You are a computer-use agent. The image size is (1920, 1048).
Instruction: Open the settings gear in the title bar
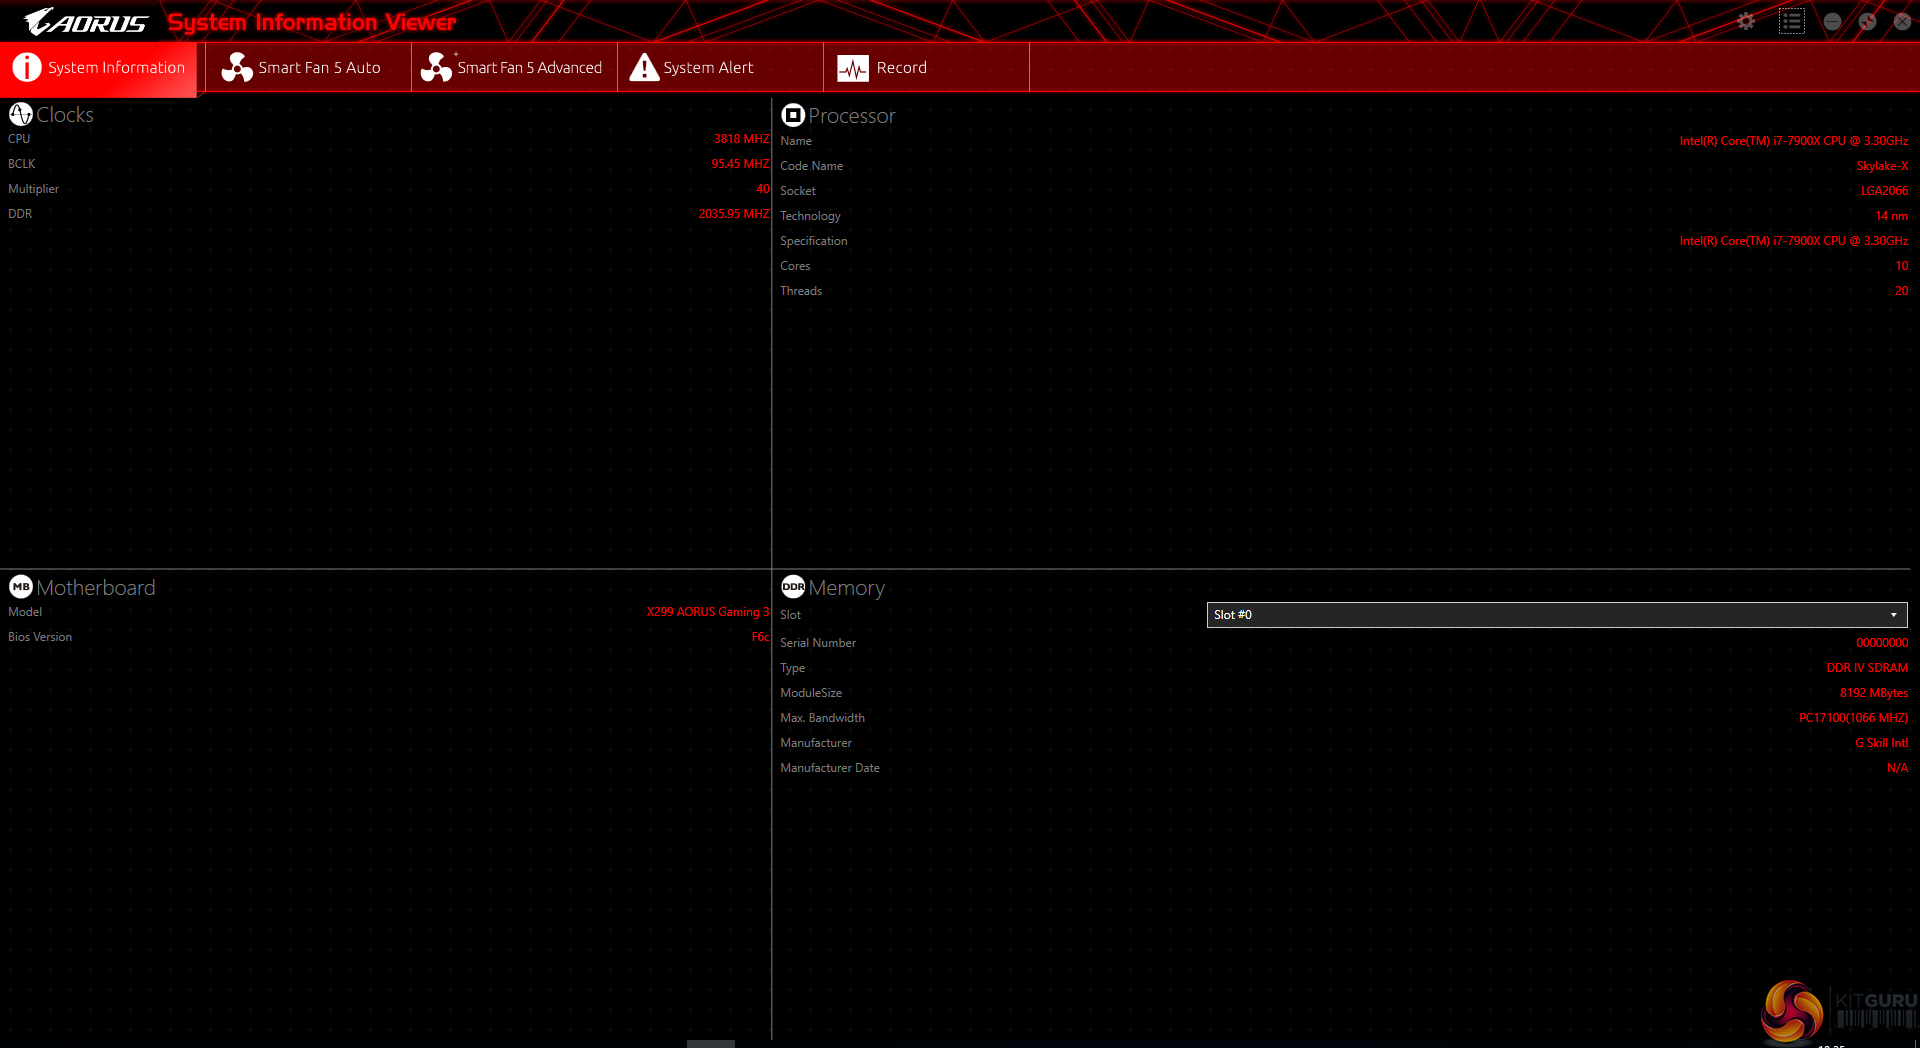tap(1746, 21)
